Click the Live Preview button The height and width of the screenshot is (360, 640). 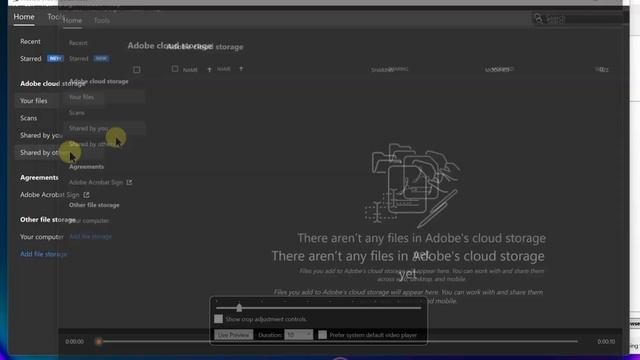(233, 335)
